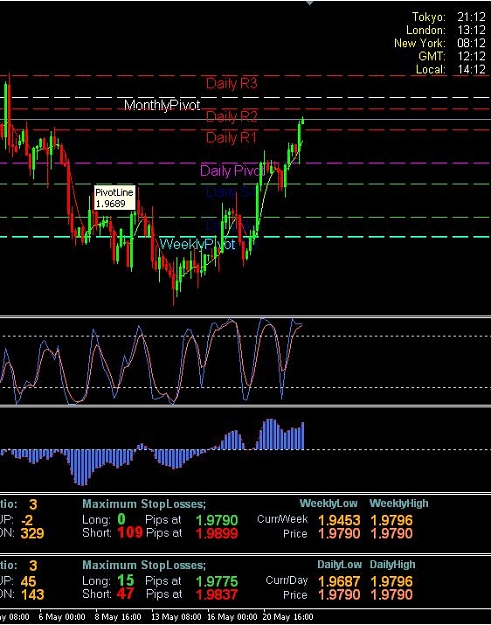This screenshot has width=491, height=625.
Task: Click the DailyHigh column header
Action: tap(393, 565)
